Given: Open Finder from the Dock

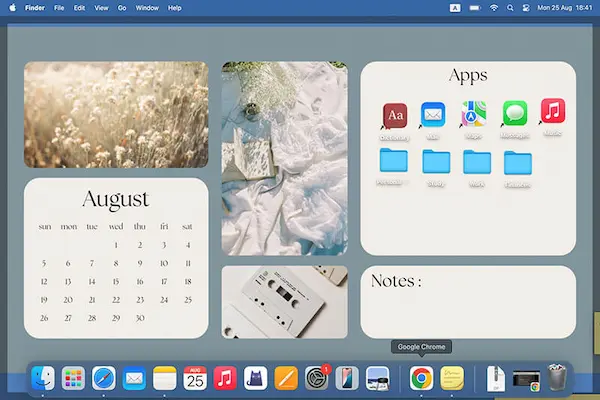Looking at the screenshot, I should coord(43,378).
